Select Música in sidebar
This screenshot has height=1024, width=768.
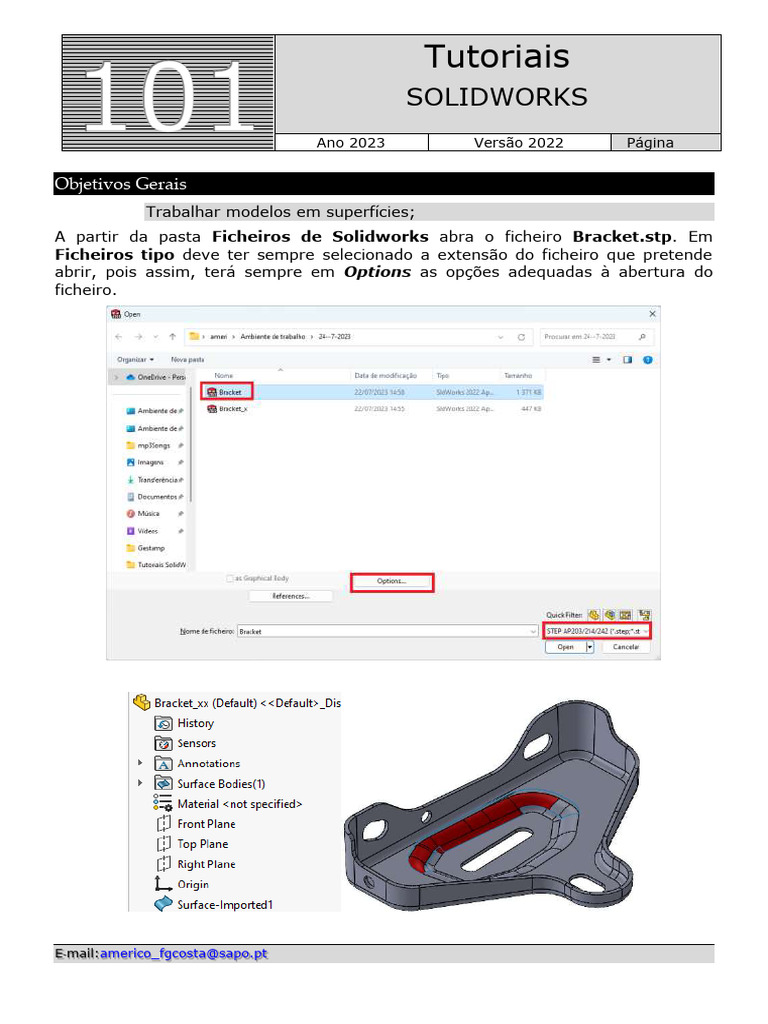point(154,514)
